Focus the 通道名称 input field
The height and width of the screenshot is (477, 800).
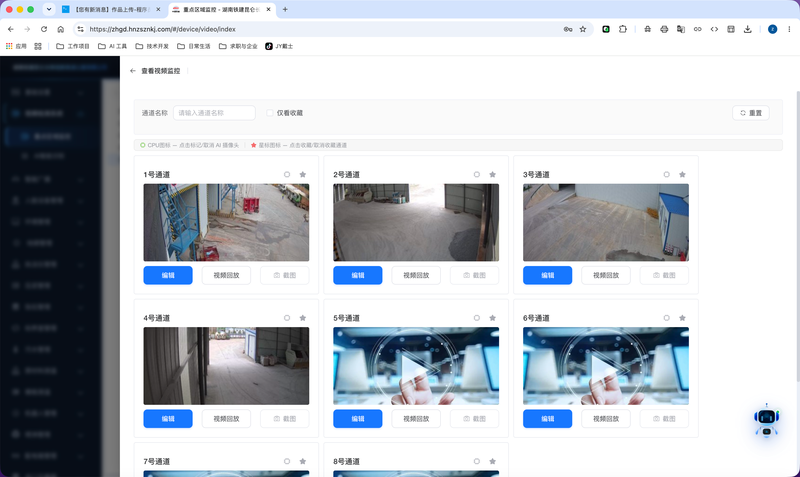coord(214,113)
